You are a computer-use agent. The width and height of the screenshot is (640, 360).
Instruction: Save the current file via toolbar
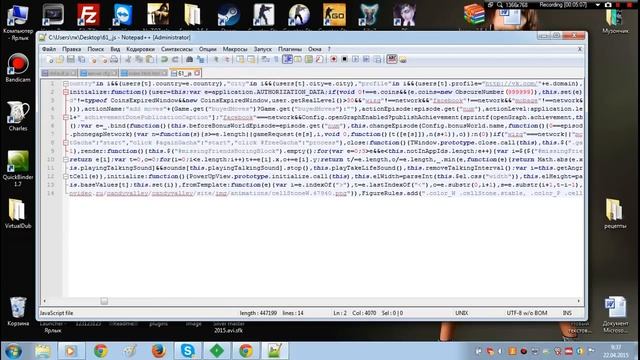[71, 60]
